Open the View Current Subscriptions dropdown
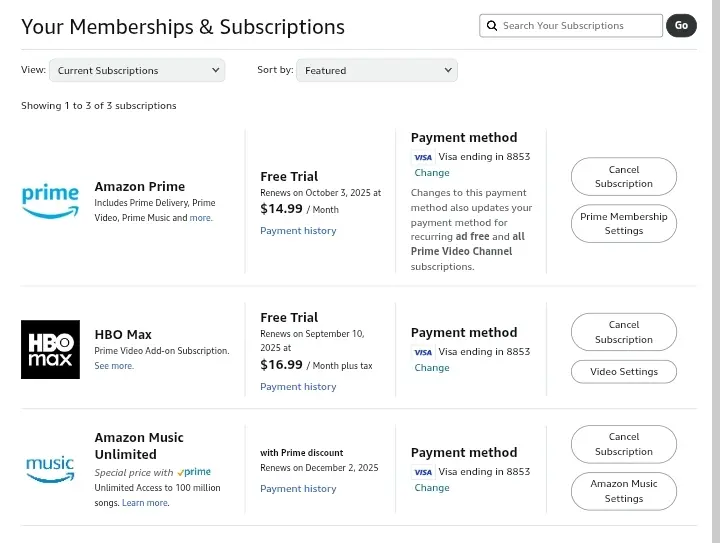 coord(137,70)
